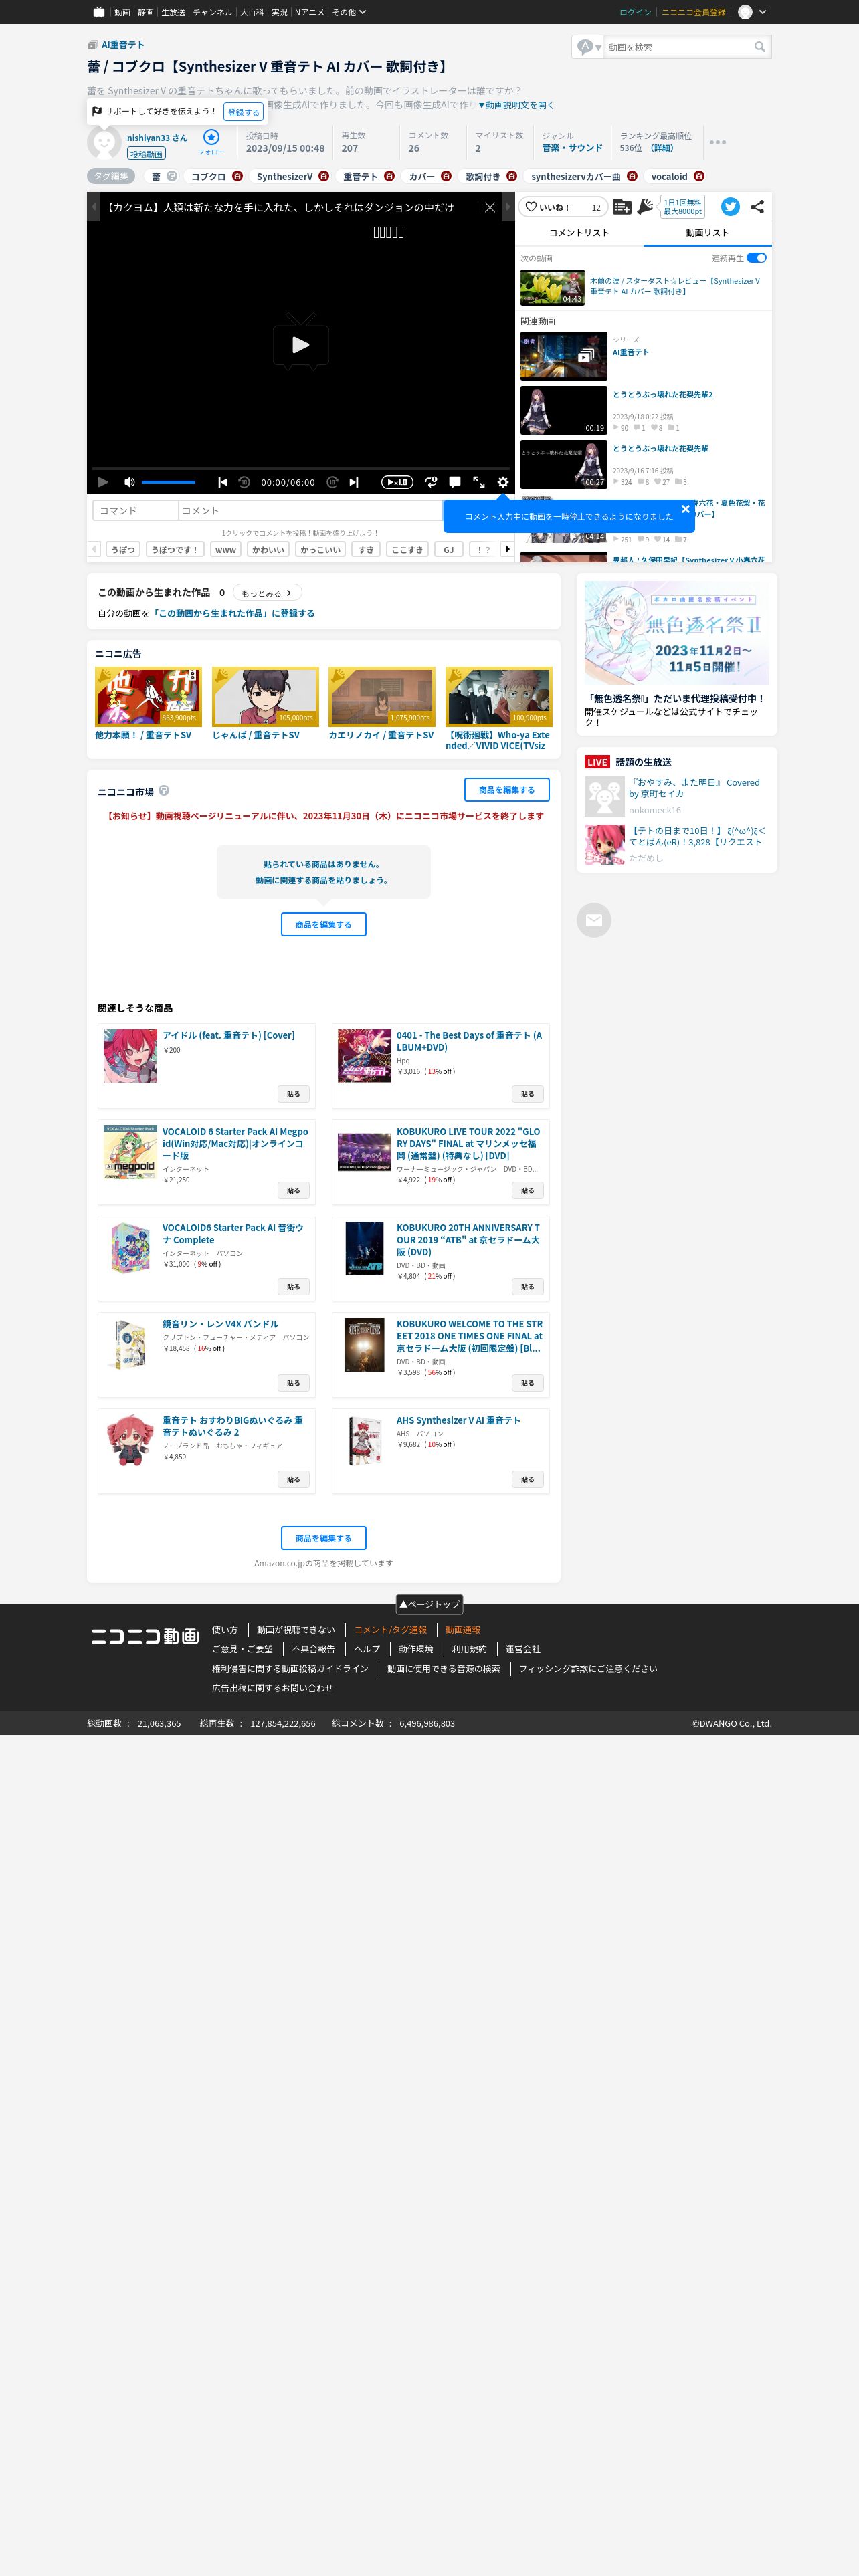Switch to コメントリスト tab
Screen dimensions: 859x2576
coord(579,233)
